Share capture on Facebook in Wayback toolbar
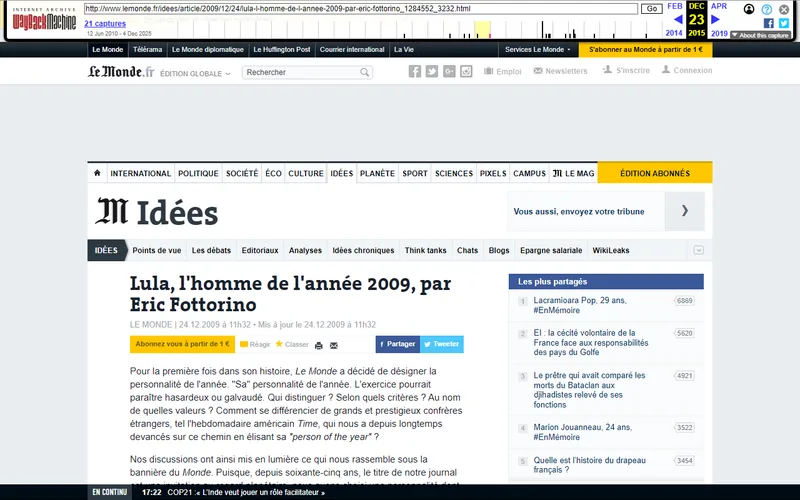The image size is (800, 500). click(x=768, y=23)
